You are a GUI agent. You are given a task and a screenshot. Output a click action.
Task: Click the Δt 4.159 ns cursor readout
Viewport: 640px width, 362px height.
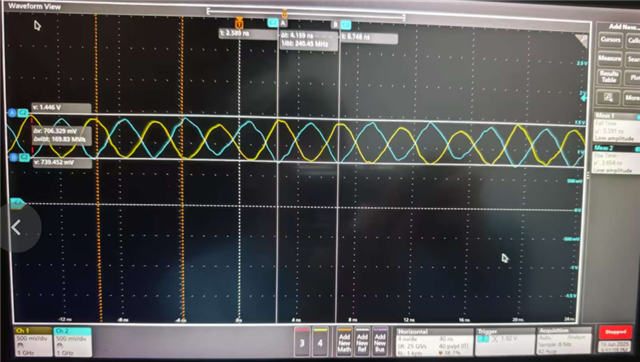309,40
